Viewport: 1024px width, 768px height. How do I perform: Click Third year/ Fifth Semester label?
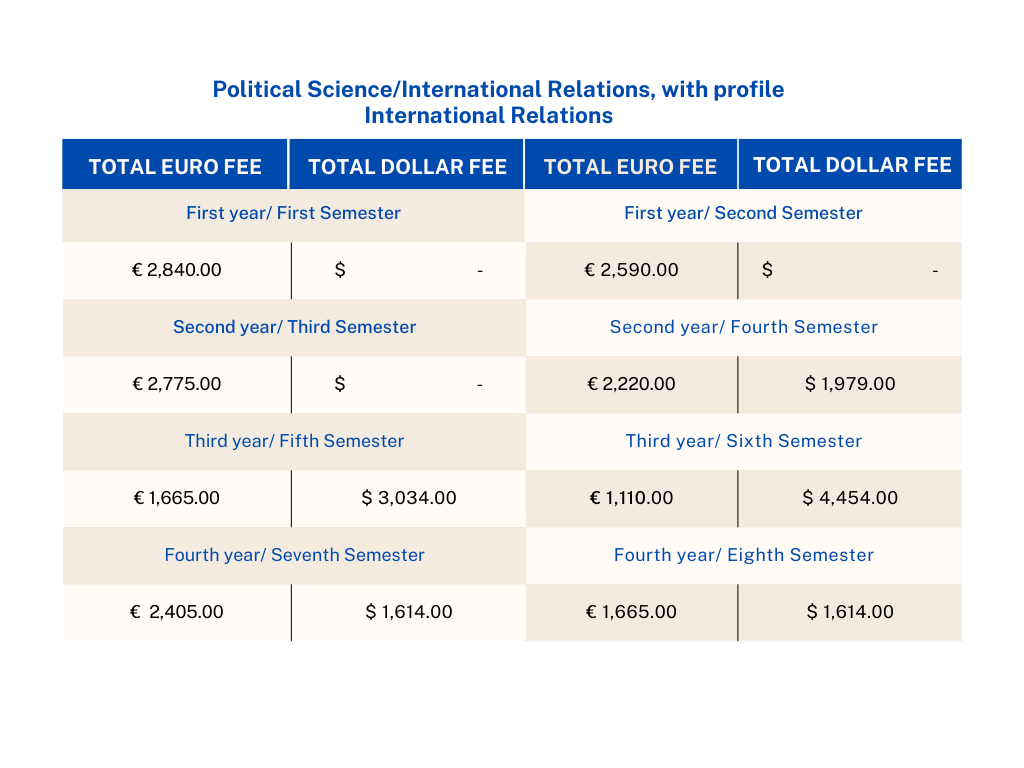coord(294,441)
